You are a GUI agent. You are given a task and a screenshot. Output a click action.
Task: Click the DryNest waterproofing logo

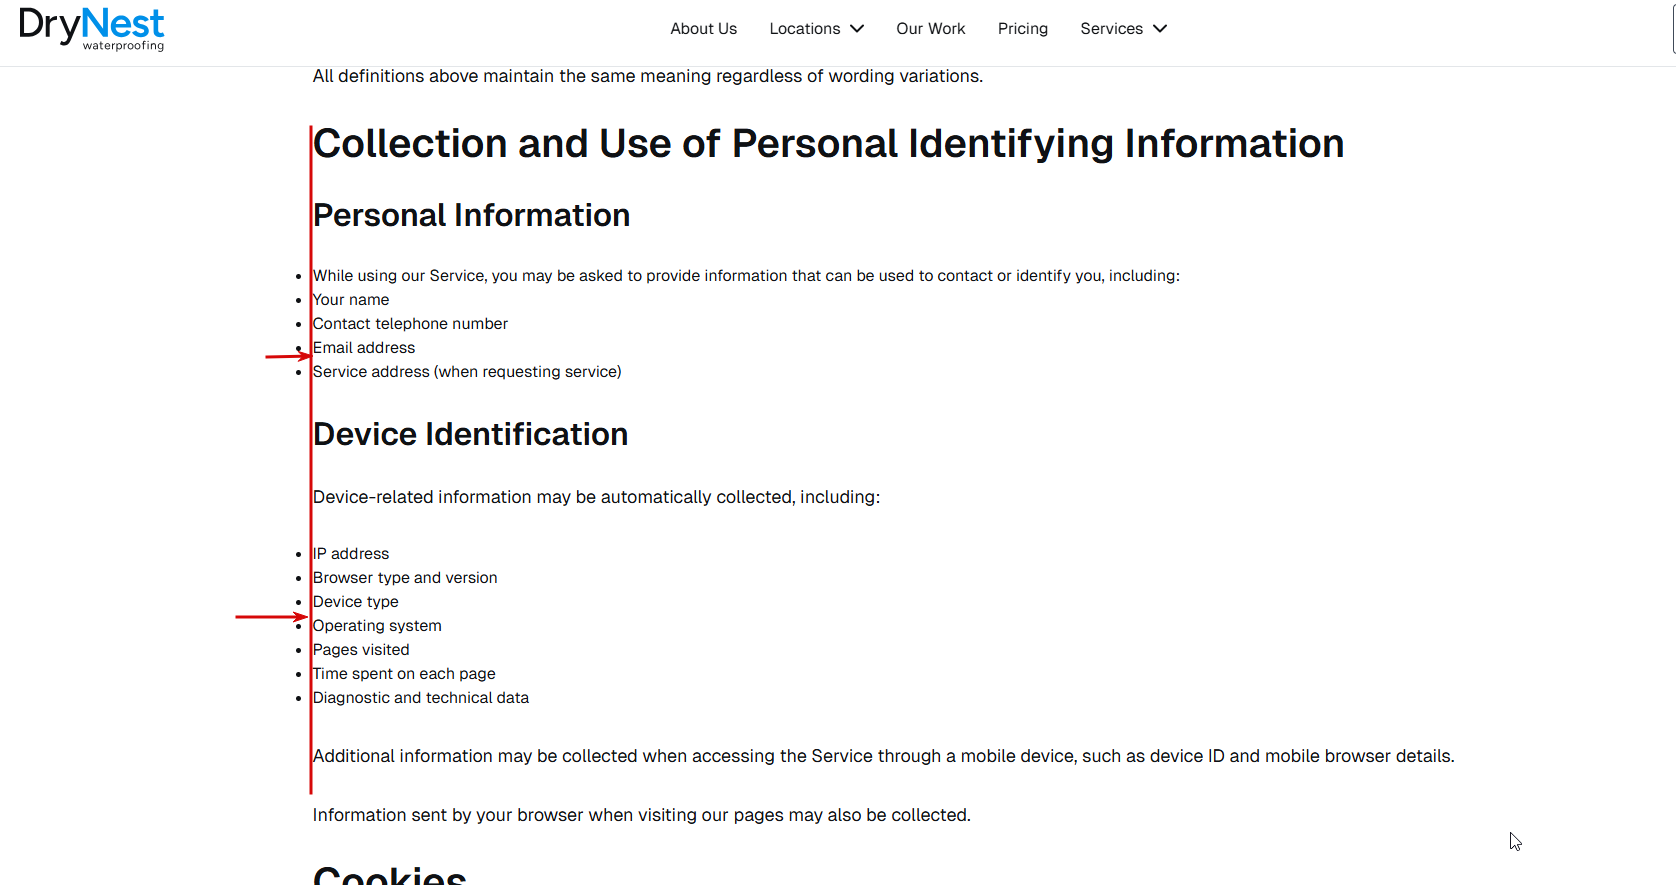pyautogui.click(x=91, y=28)
